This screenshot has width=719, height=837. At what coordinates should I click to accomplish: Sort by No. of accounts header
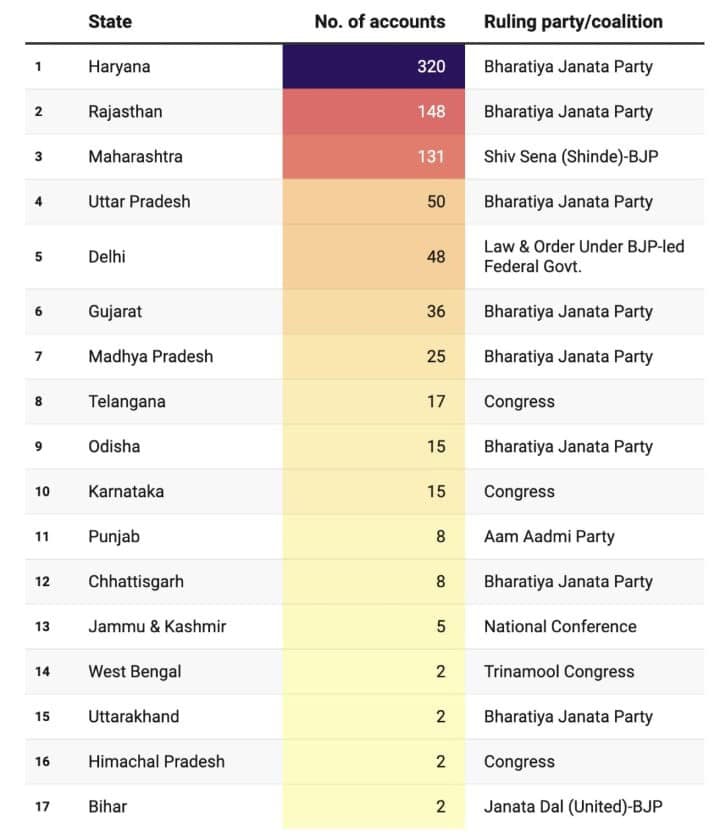pyautogui.click(x=379, y=21)
